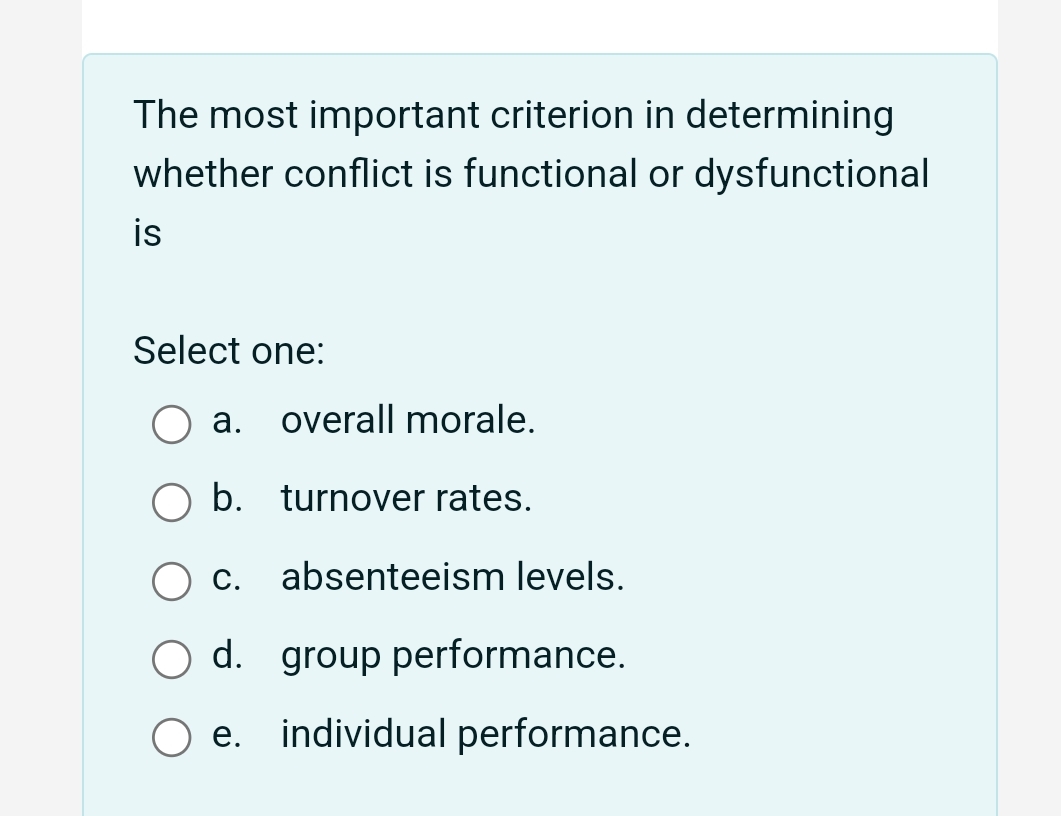Viewport: 1061px width, 816px height.
Task: Select the radio button for option a
Action: [171, 424]
